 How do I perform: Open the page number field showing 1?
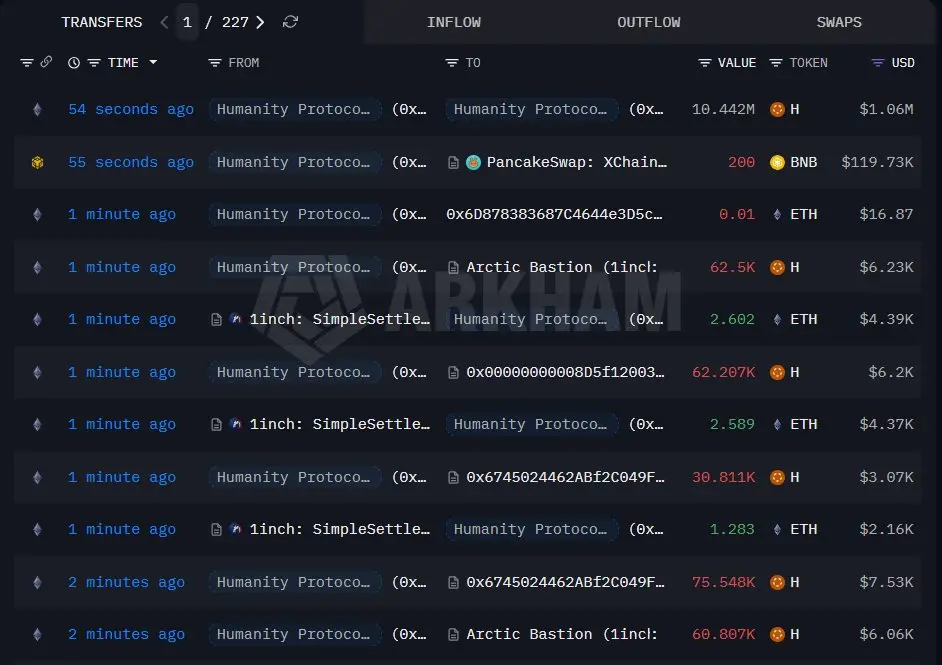point(187,22)
